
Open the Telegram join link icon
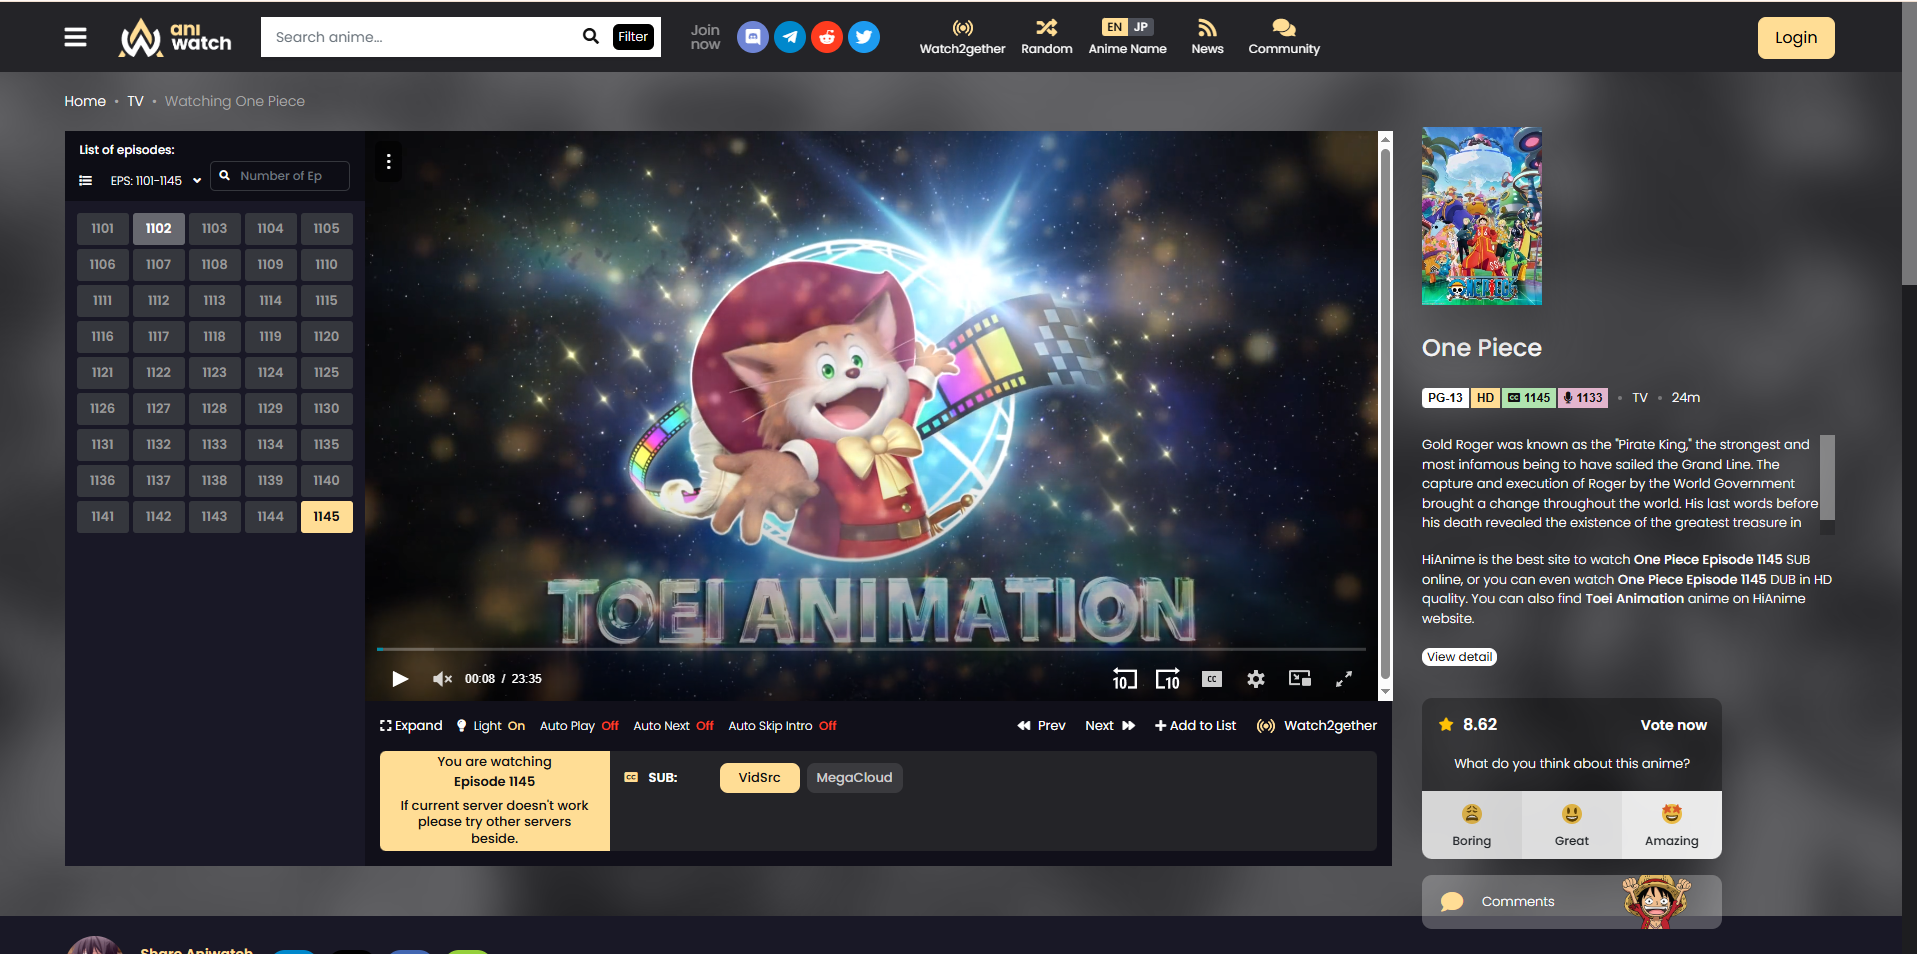point(789,37)
